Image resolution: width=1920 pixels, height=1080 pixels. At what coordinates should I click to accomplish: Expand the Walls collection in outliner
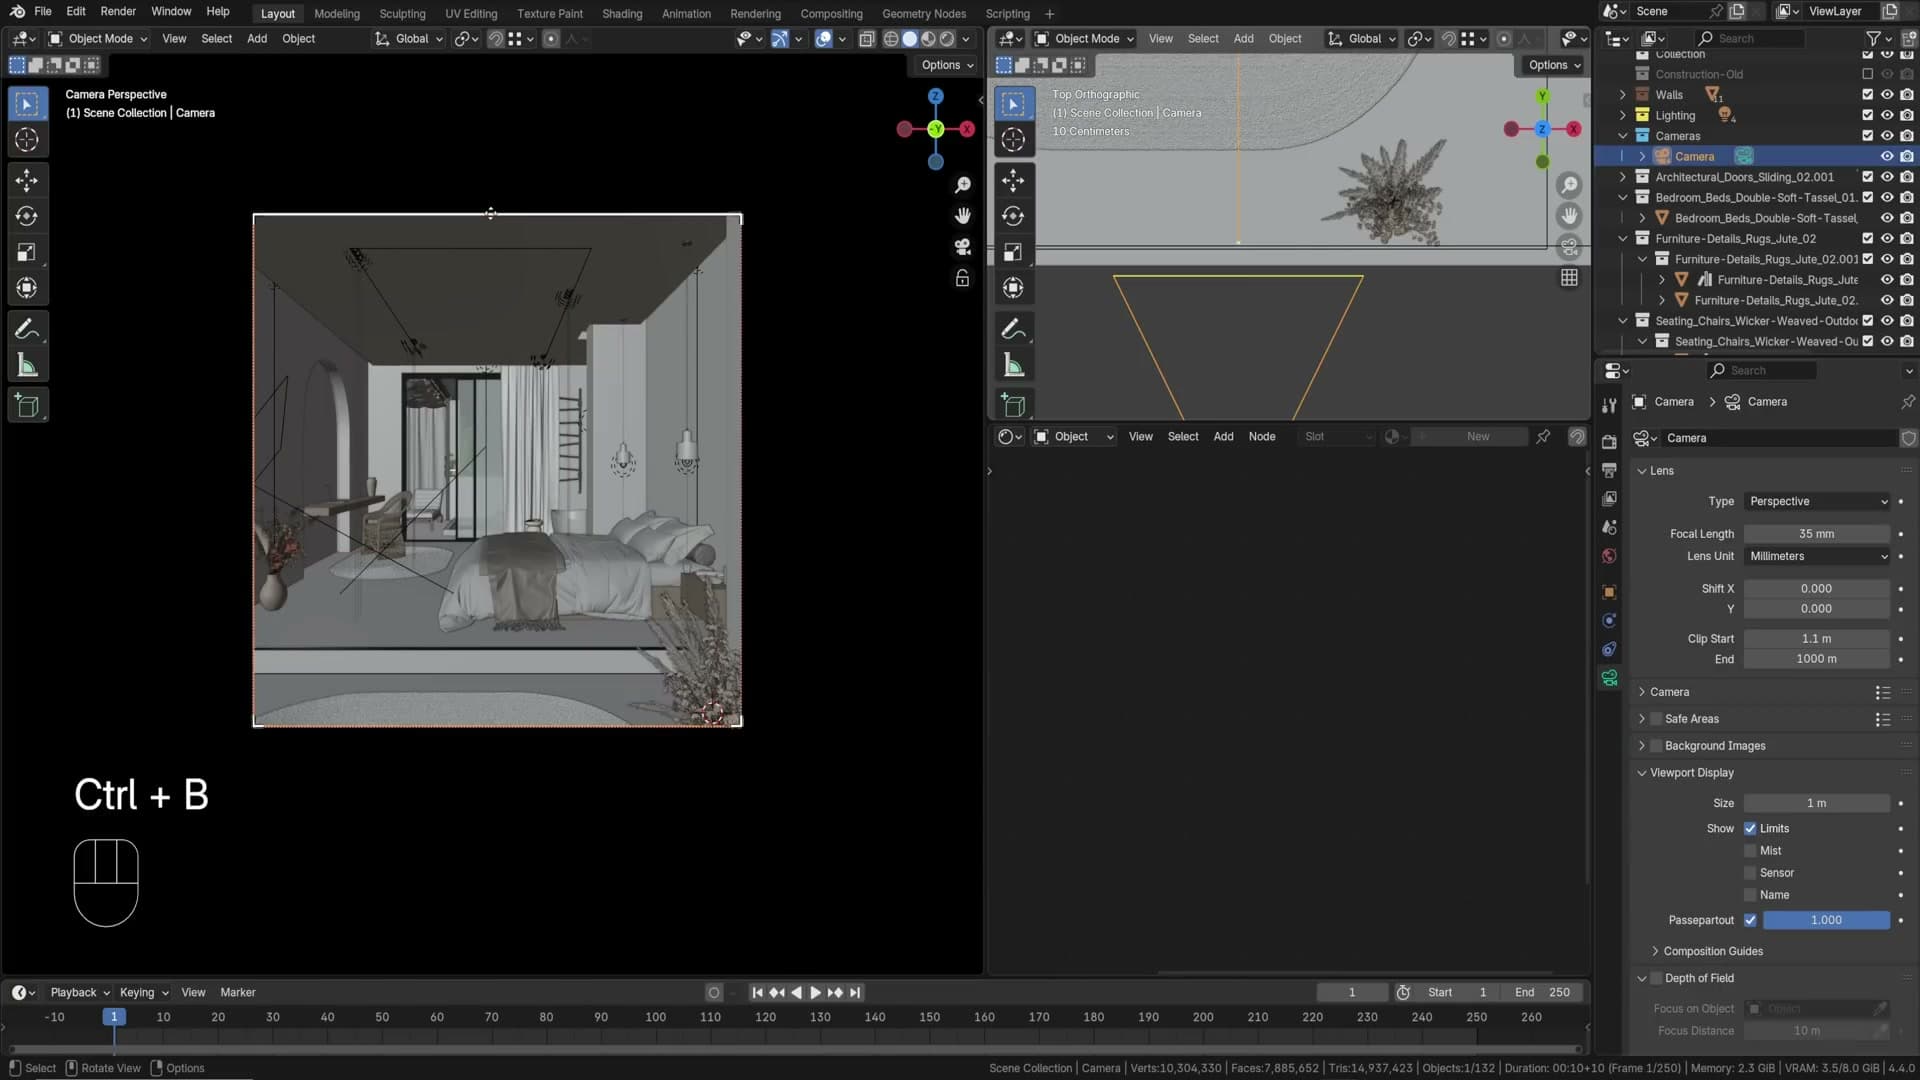[x=1622, y=95]
